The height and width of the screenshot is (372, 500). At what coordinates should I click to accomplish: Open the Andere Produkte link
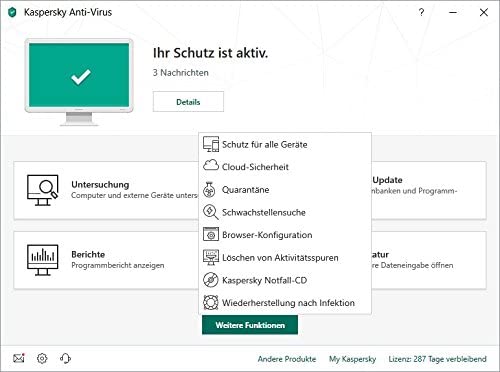coord(287,359)
